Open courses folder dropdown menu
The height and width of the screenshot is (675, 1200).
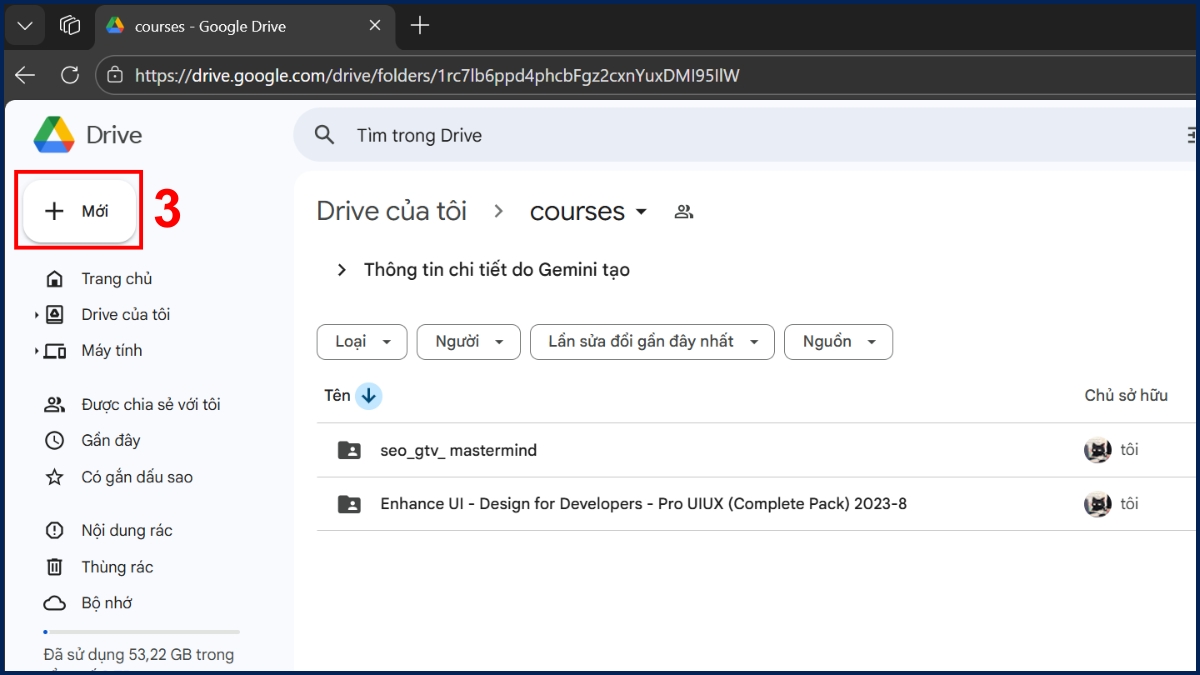pos(641,212)
